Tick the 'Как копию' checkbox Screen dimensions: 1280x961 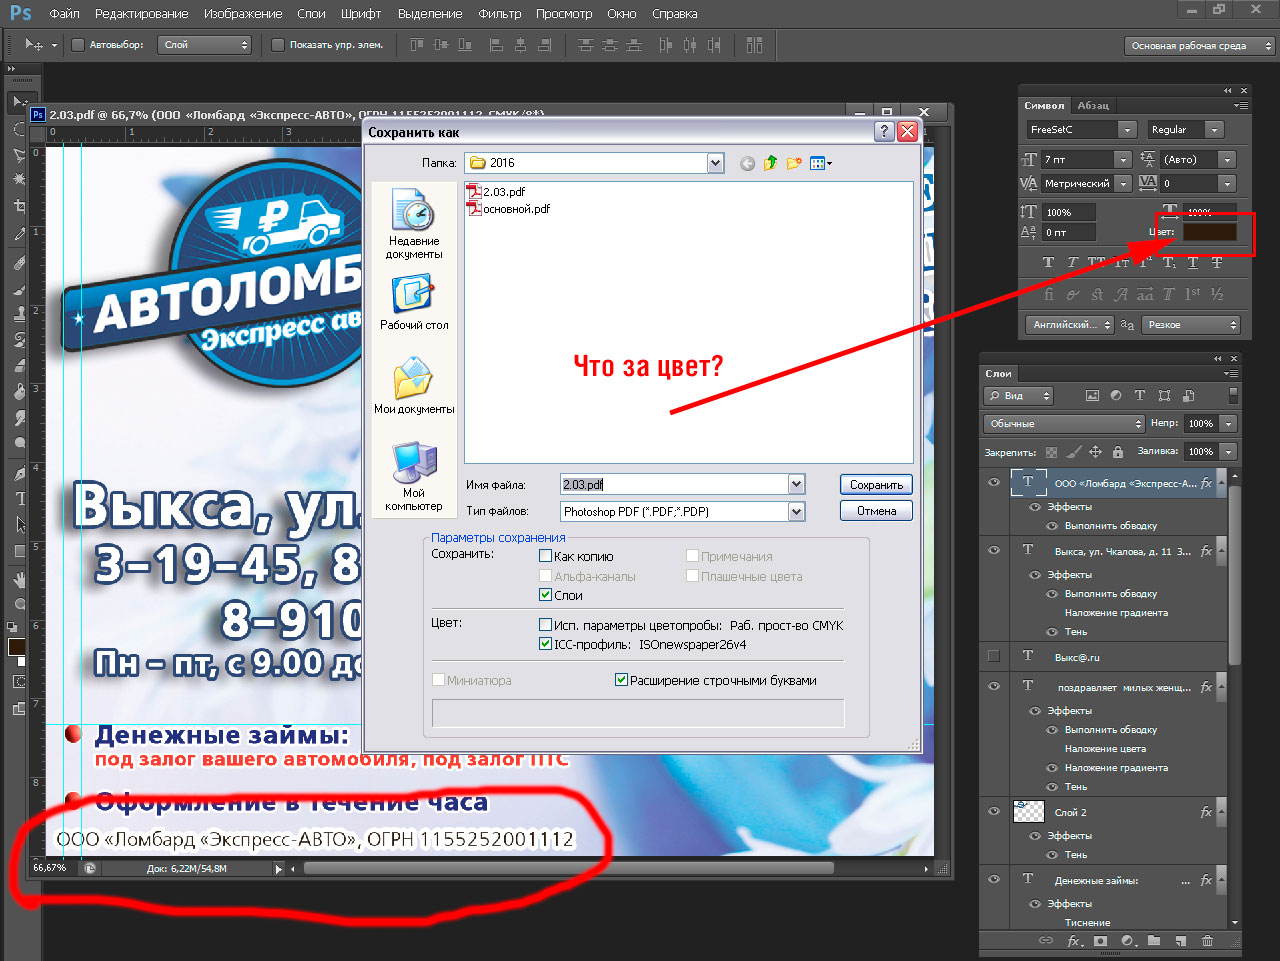tap(546, 556)
